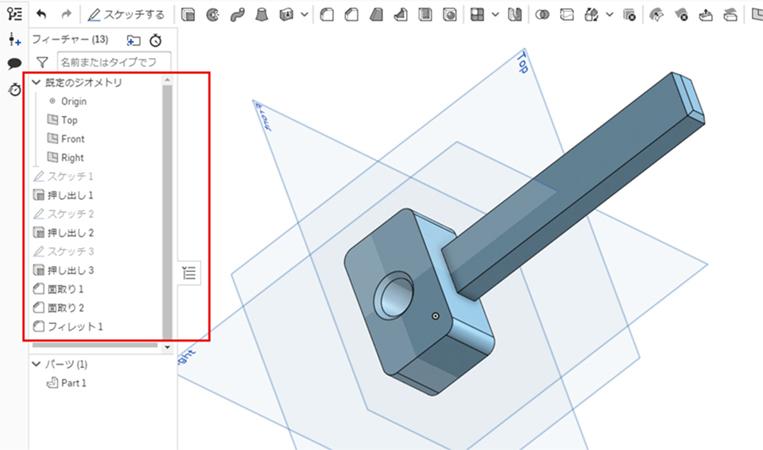This screenshot has width=763, height=450.
Task: Click the feature name filter search field
Action: pyautogui.click(x=111, y=63)
